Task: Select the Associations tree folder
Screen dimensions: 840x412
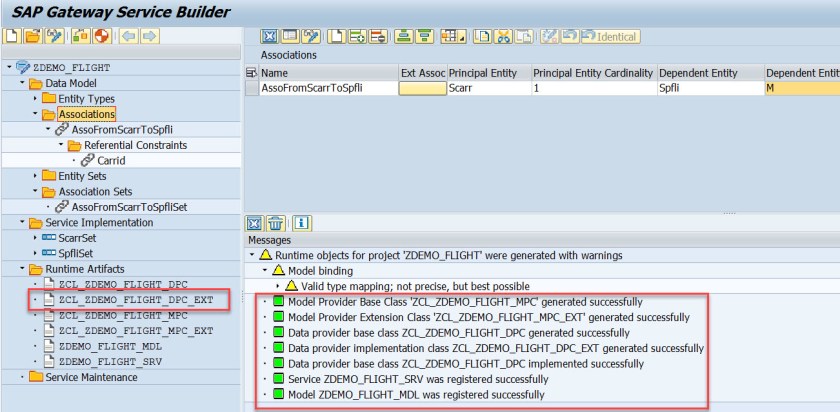Action: (86, 114)
